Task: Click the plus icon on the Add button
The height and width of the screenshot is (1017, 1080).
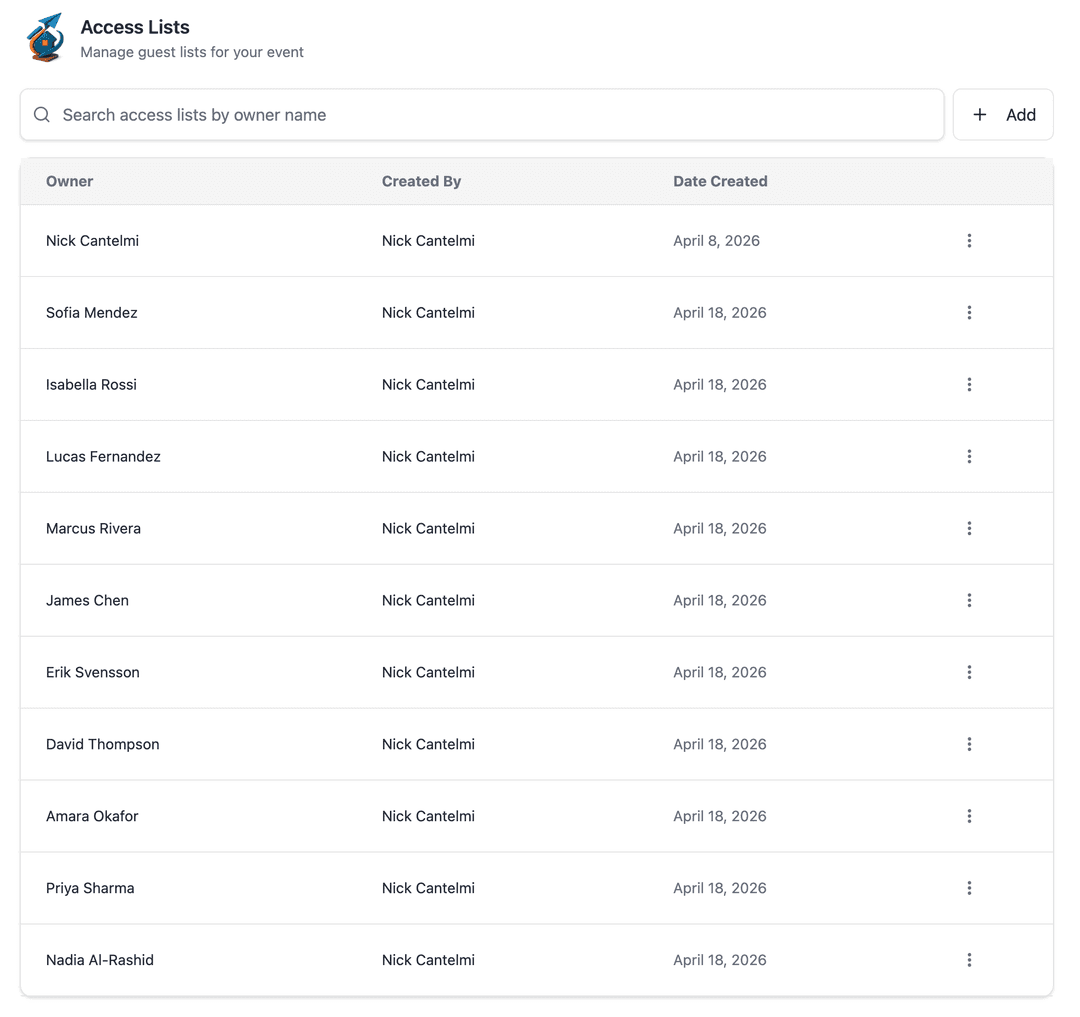Action: (x=980, y=114)
